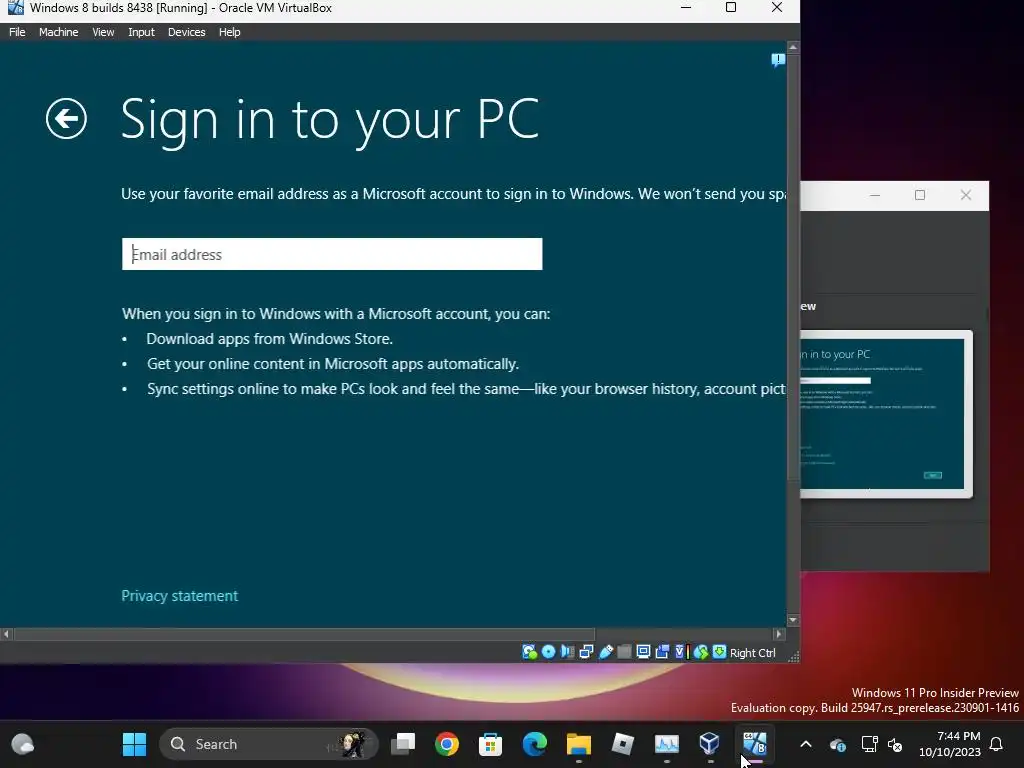Click the CPU virtualization status icon
The height and width of the screenshot is (768, 1024).
[681, 652]
